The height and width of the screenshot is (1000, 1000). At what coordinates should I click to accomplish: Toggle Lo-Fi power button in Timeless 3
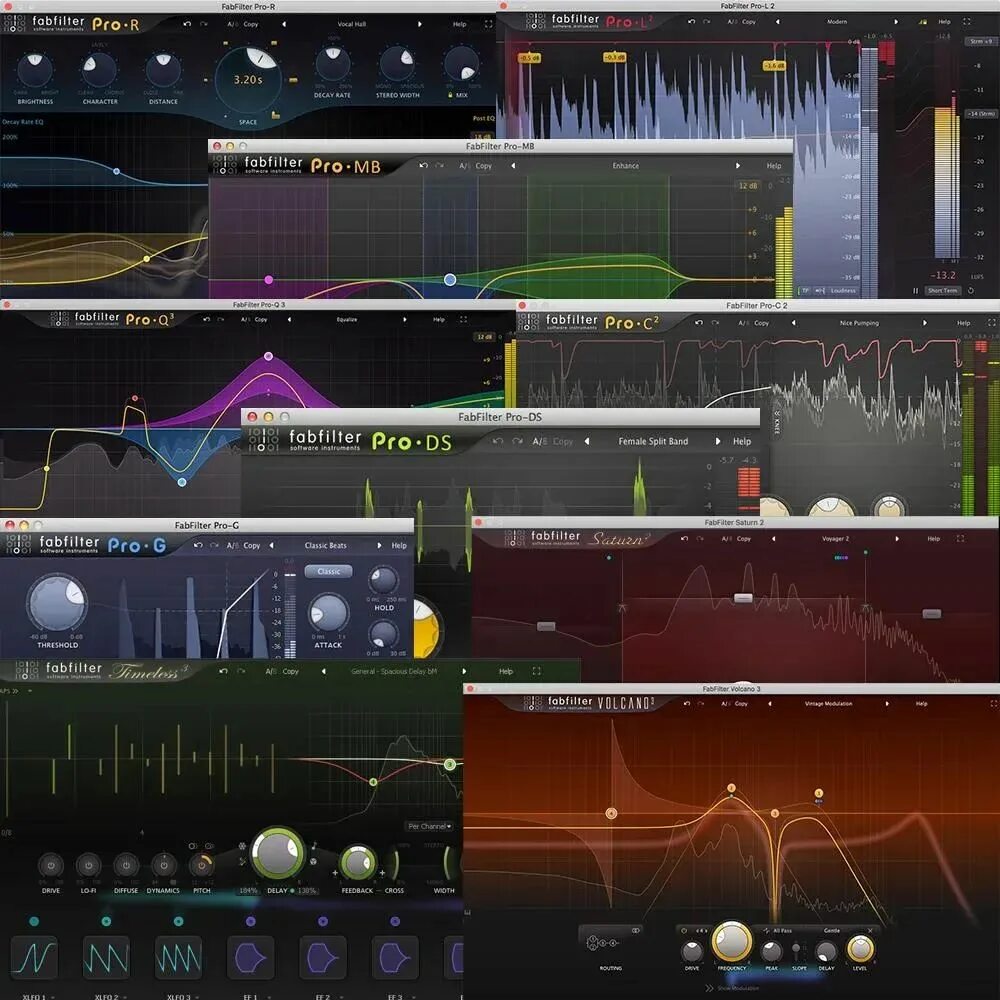89,866
